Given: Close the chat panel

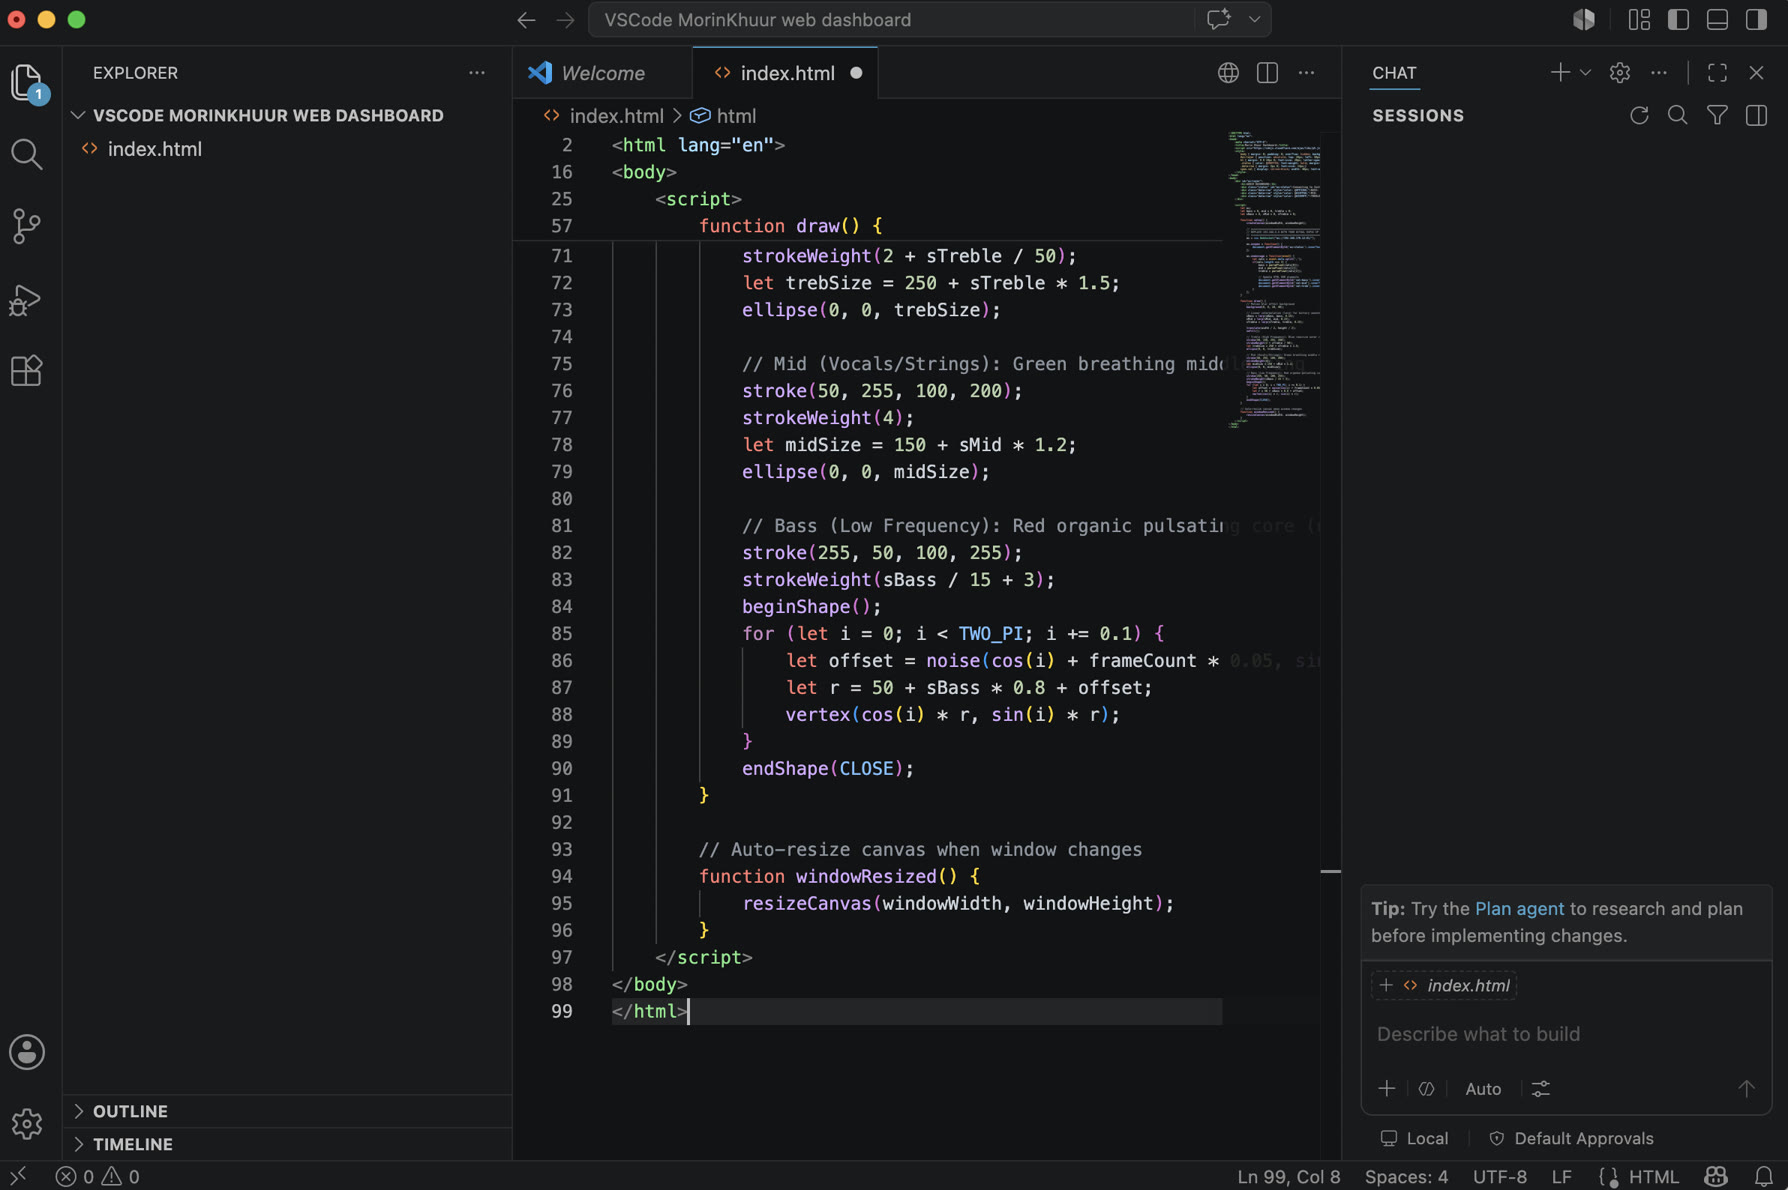Looking at the screenshot, I should coord(1756,73).
